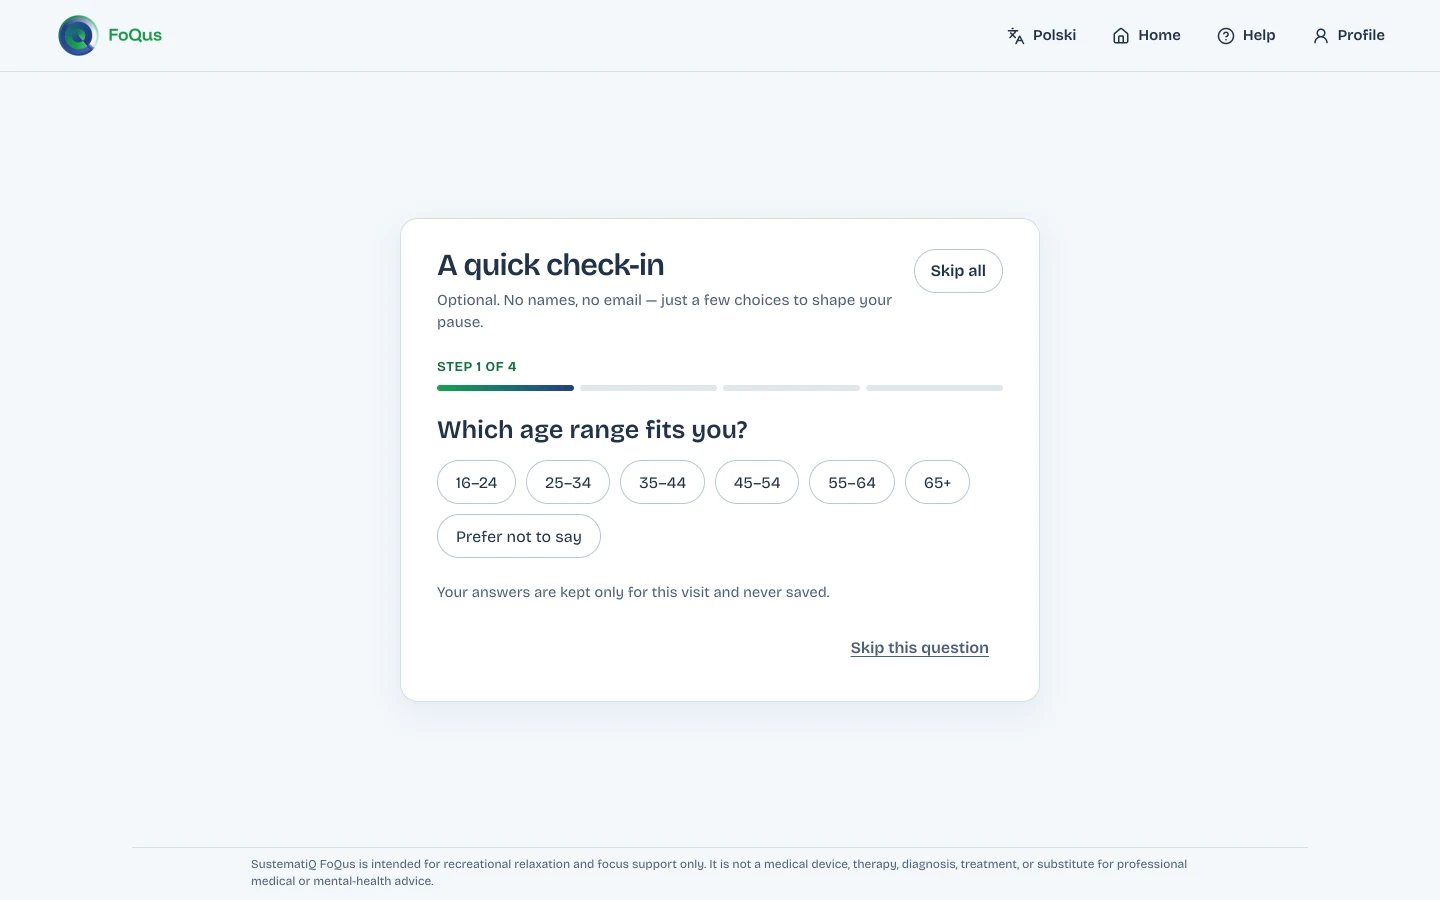Image resolution: width=1440 pixels, height=900 pixels.
Task: Switch language to Polski
Action: pos(1041,36)
